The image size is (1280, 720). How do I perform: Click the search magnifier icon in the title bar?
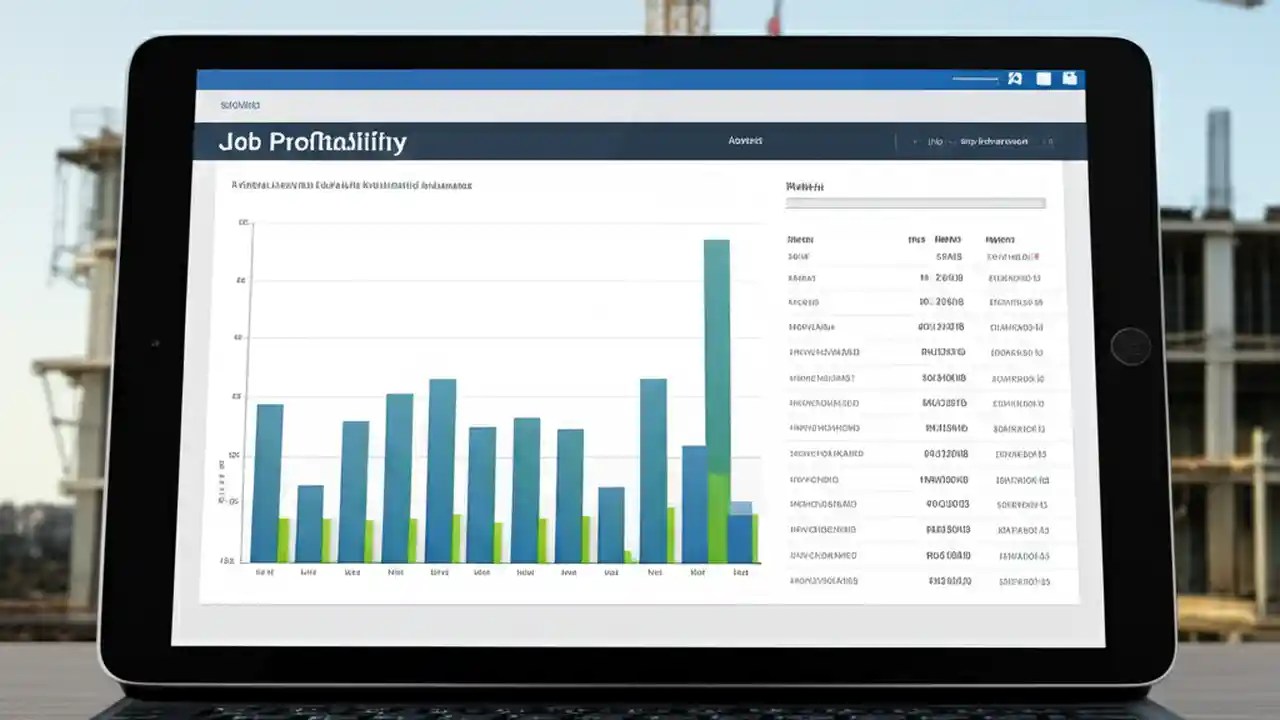point(1015,78)
